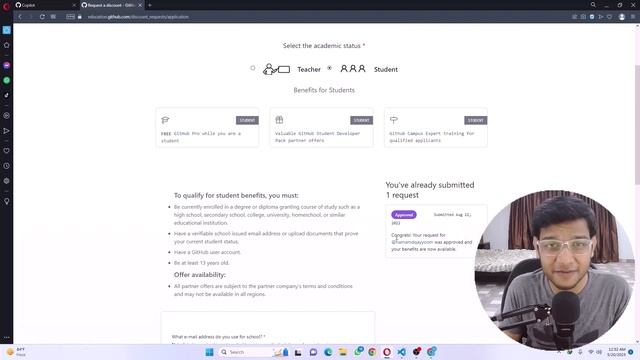Open TikTok in the Opera sidebar

pyautogui.click(x=7, y=95)
